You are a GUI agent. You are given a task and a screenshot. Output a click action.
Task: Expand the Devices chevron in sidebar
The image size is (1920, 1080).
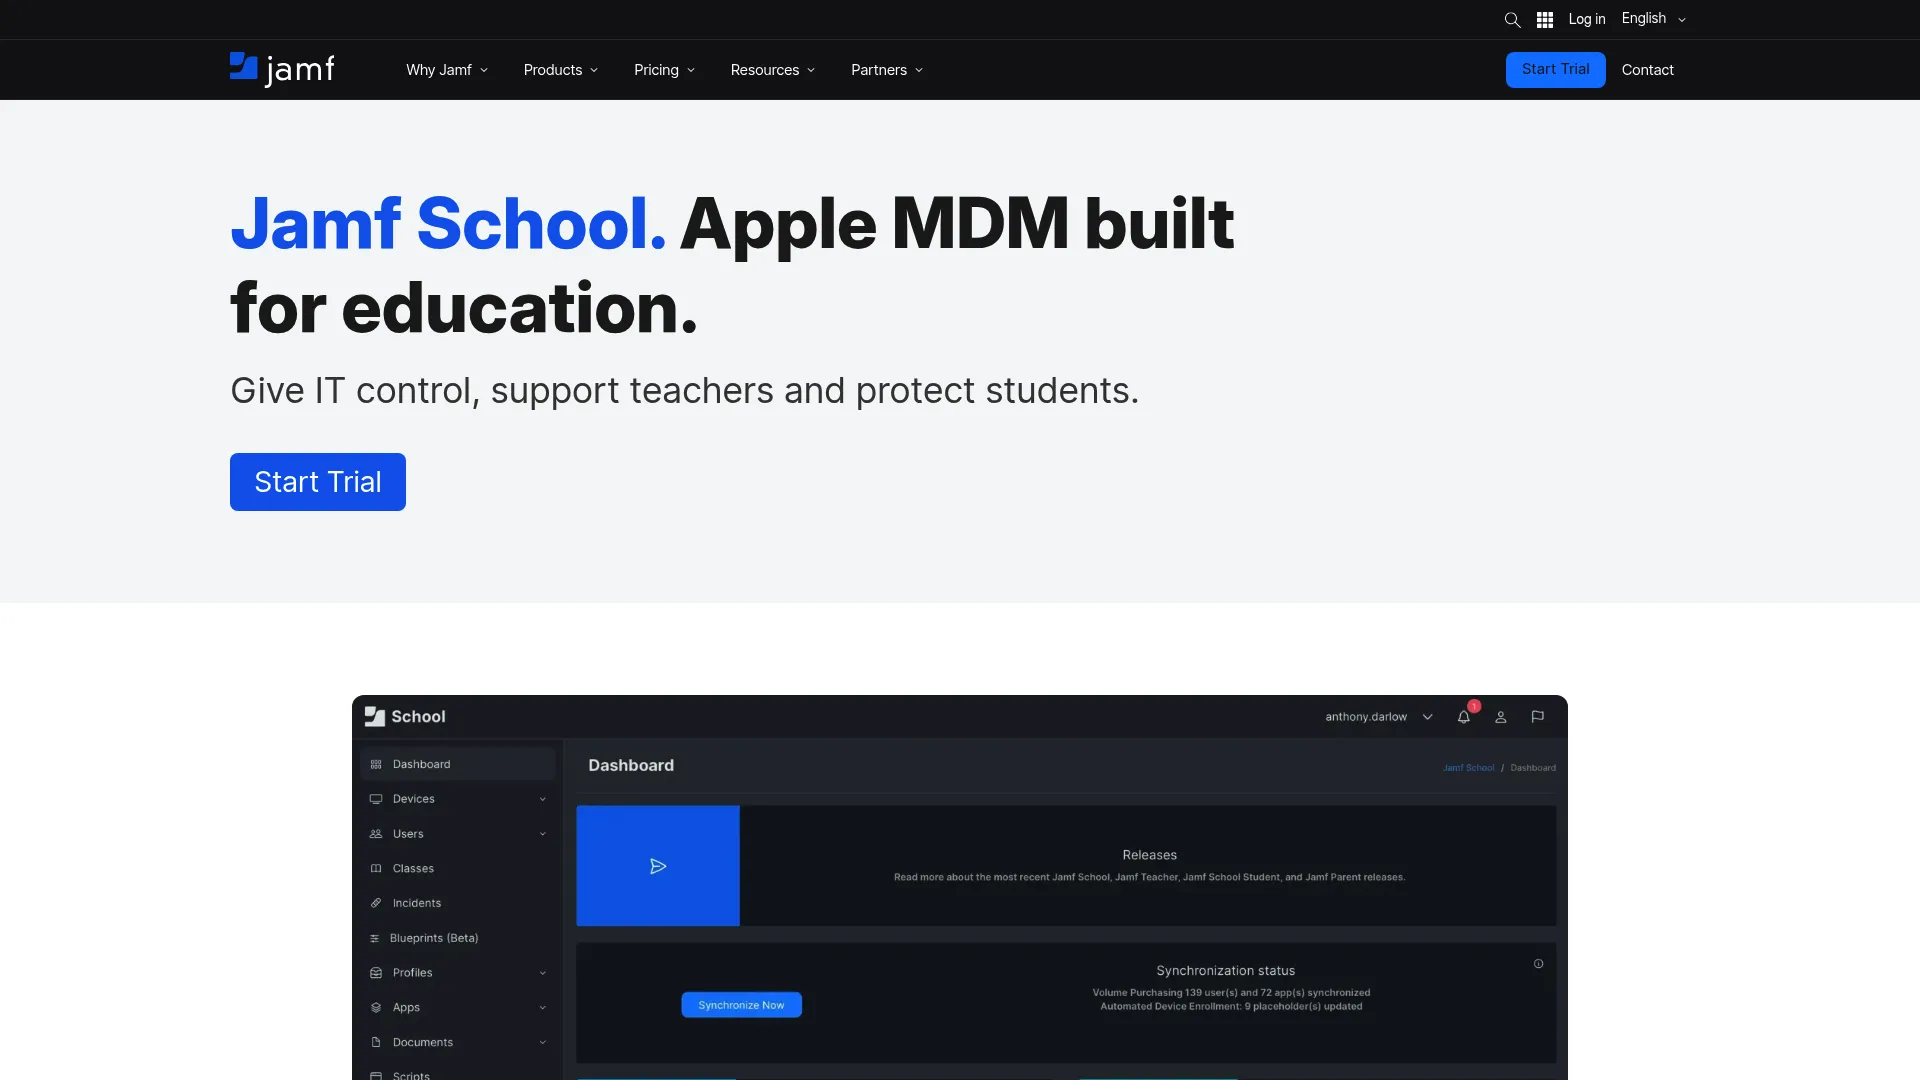coord(543,800)
